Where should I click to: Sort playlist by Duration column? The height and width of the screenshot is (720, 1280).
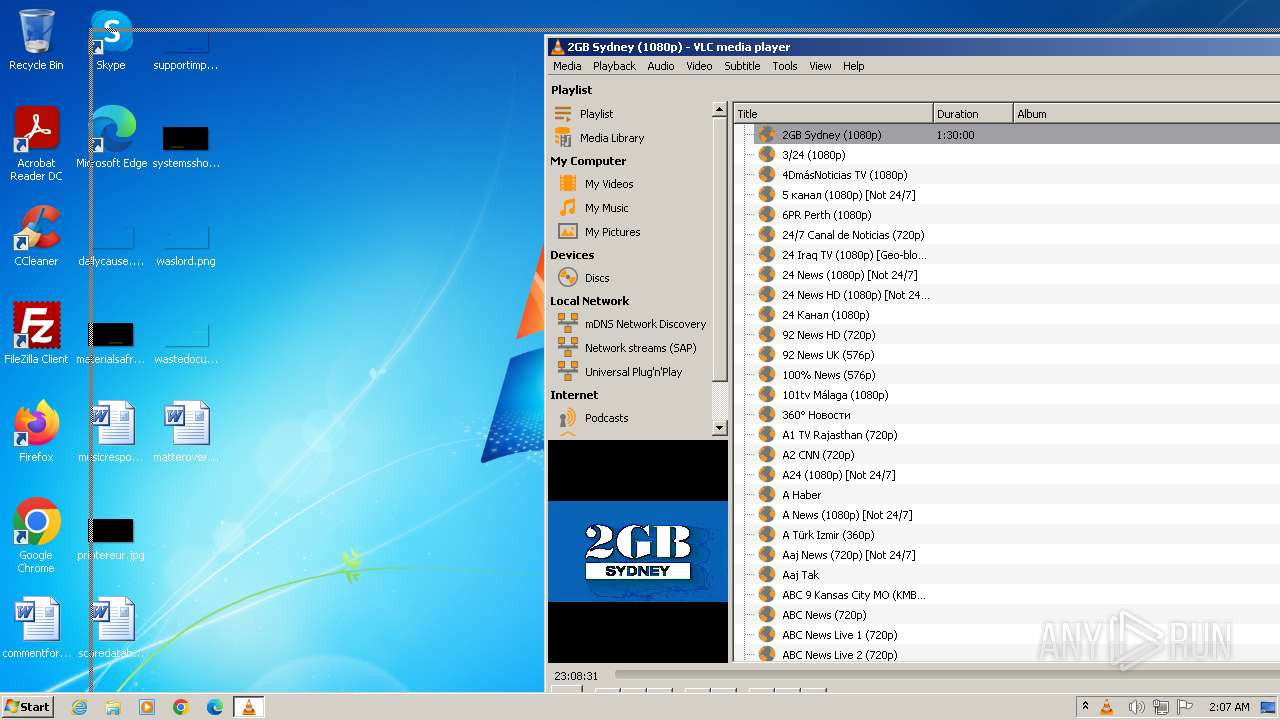click(x=973, y=114)
